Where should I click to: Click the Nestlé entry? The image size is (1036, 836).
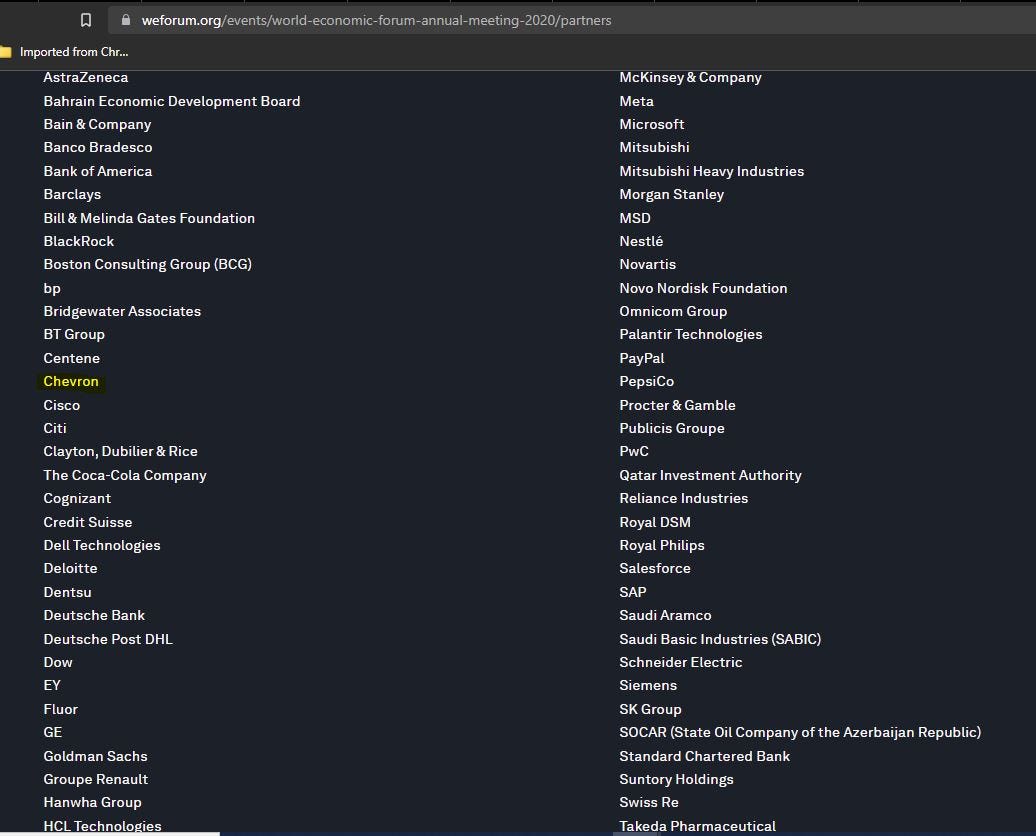click(x=641, y=241)
